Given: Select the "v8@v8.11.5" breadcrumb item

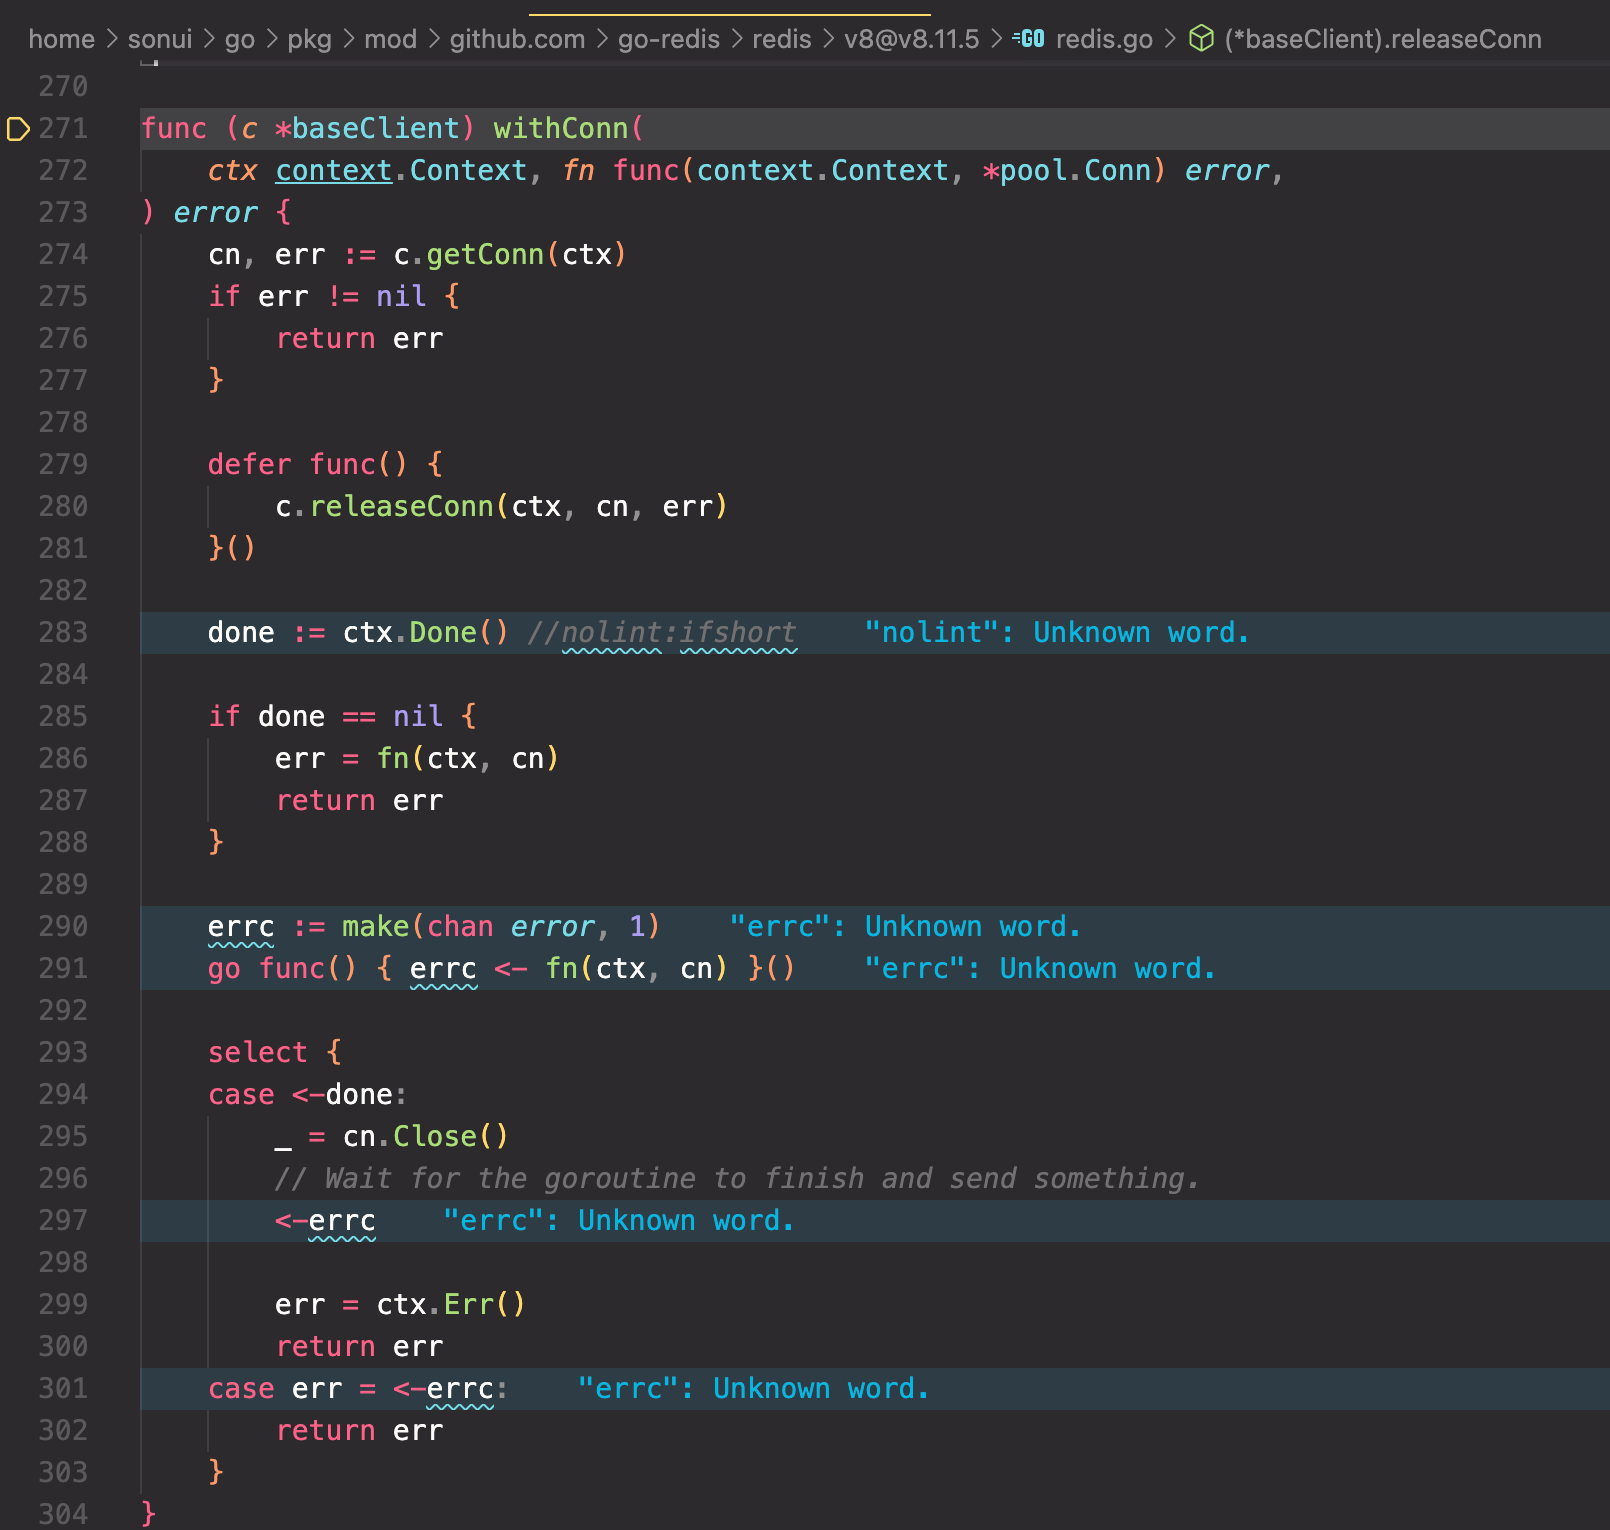Looking at the screenshot, I should click(x=911, y=39).
